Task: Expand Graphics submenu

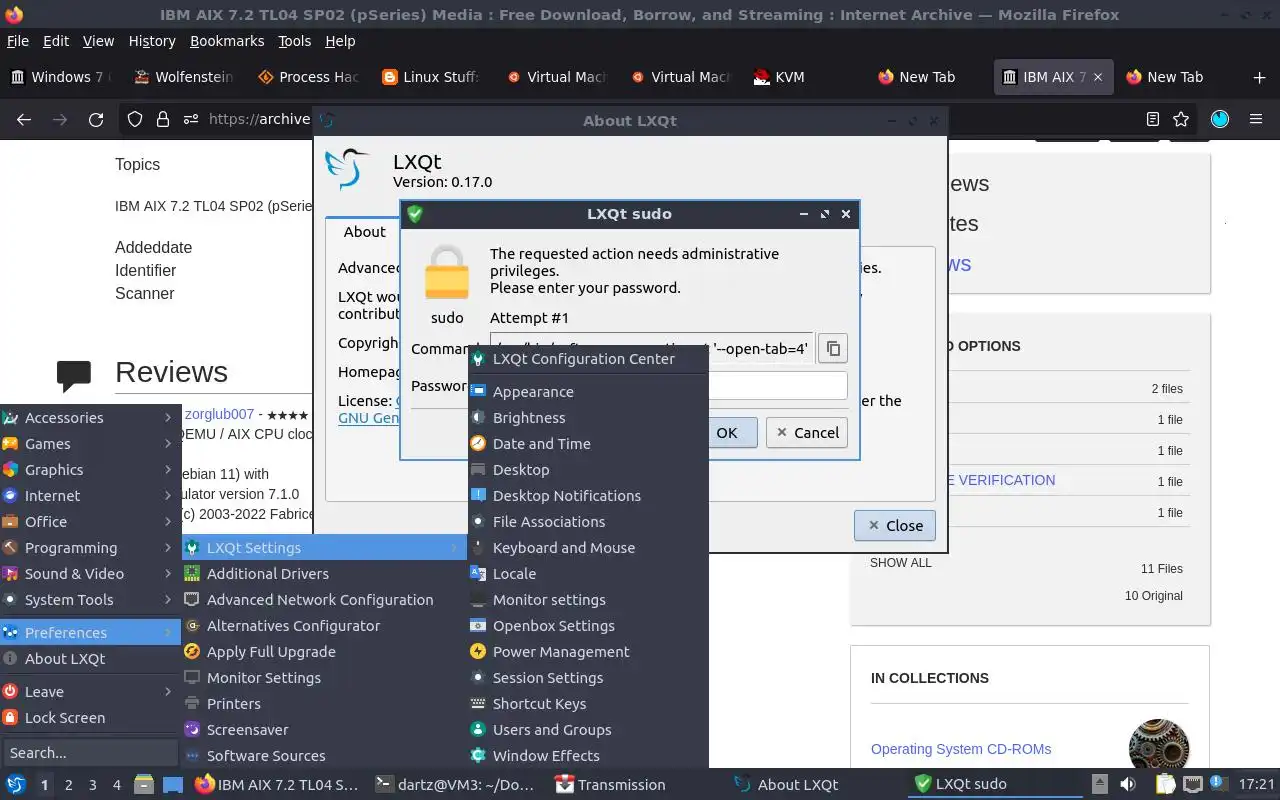Action: click(90, 470)
